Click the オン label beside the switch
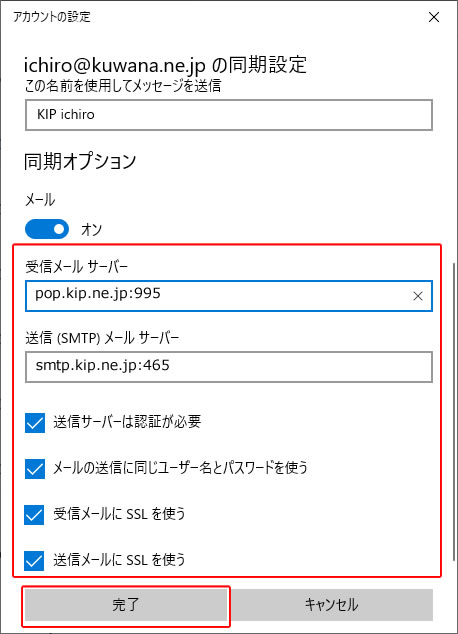Viewport: 458px width, 634px height. point(91,229)
